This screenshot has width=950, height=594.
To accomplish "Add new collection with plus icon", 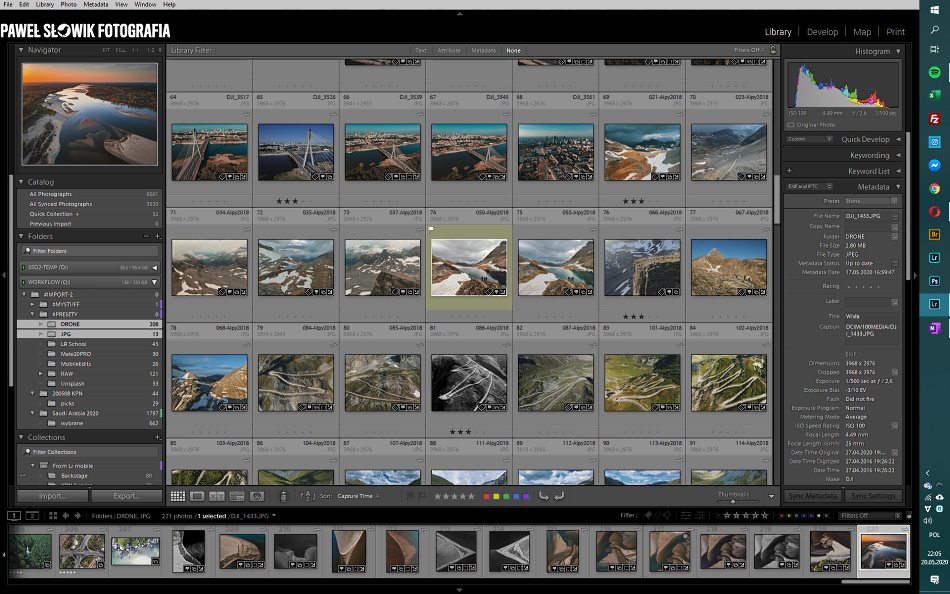I will click(158, 437).
